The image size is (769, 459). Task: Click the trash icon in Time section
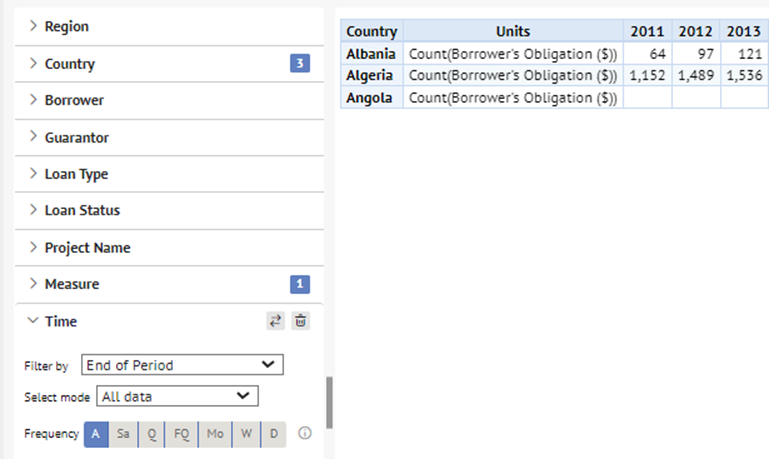point(301,321)
